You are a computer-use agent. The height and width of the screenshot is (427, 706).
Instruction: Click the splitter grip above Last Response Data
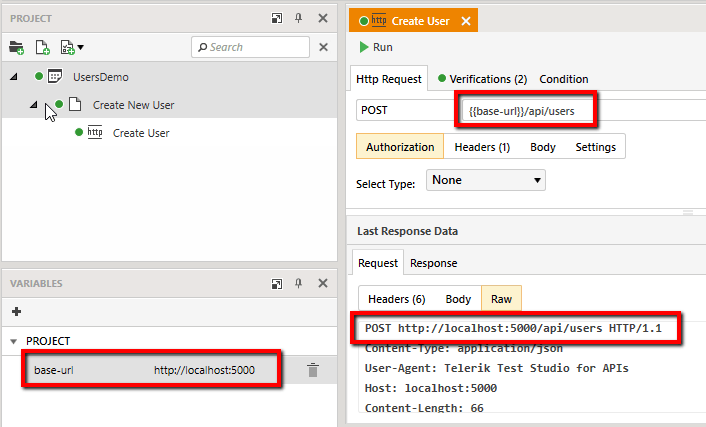coord(688,212)
